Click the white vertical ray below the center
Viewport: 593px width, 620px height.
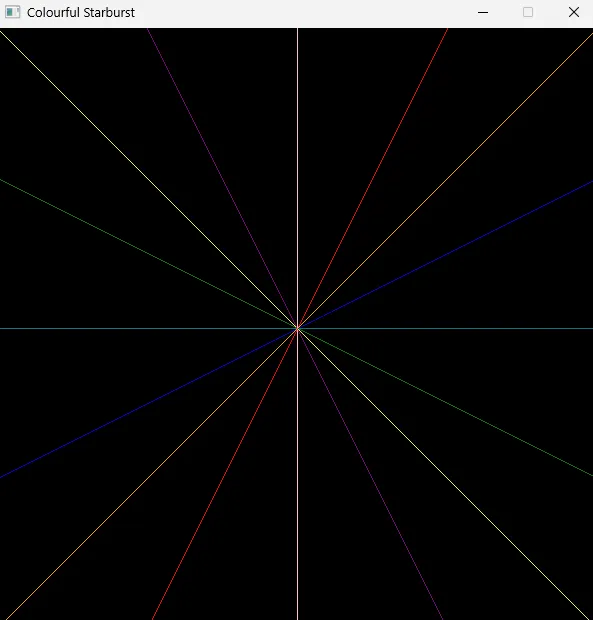pyautogui.click(x=297, y=474)
